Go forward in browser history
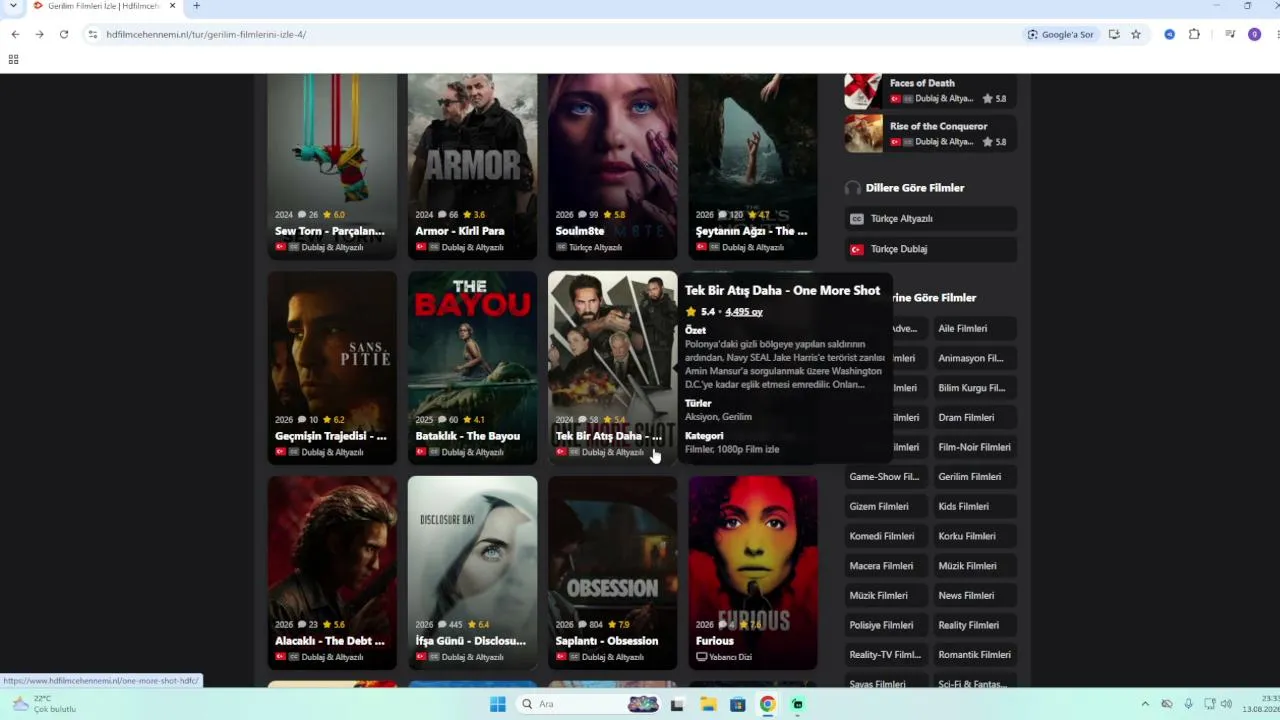Viewport: 1280px width, 720px height. click(39, 34)
